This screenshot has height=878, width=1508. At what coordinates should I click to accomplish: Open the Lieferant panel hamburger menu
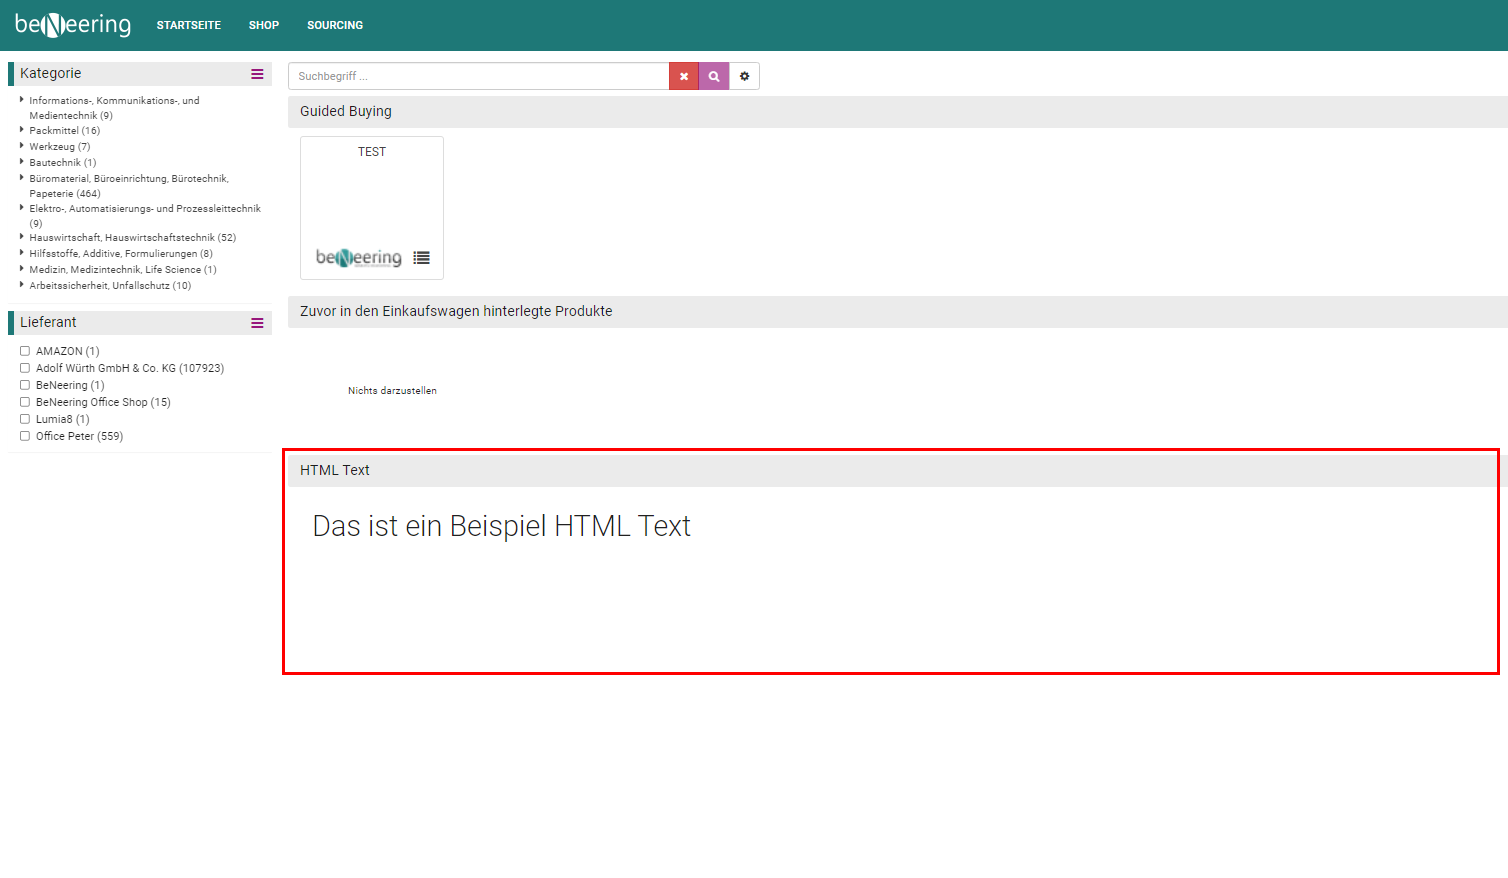point(257,323)
